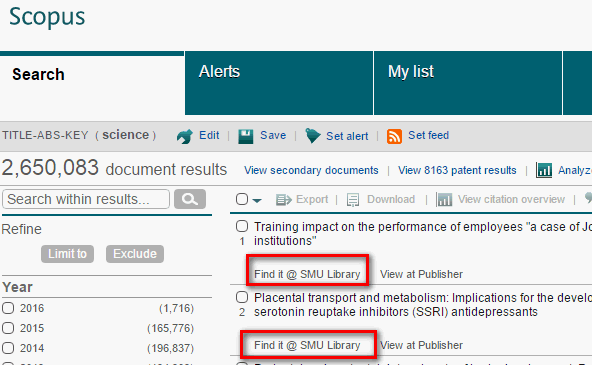Screen dimensions: 592x365
Task: Click the Export text link
Action: 312,199
